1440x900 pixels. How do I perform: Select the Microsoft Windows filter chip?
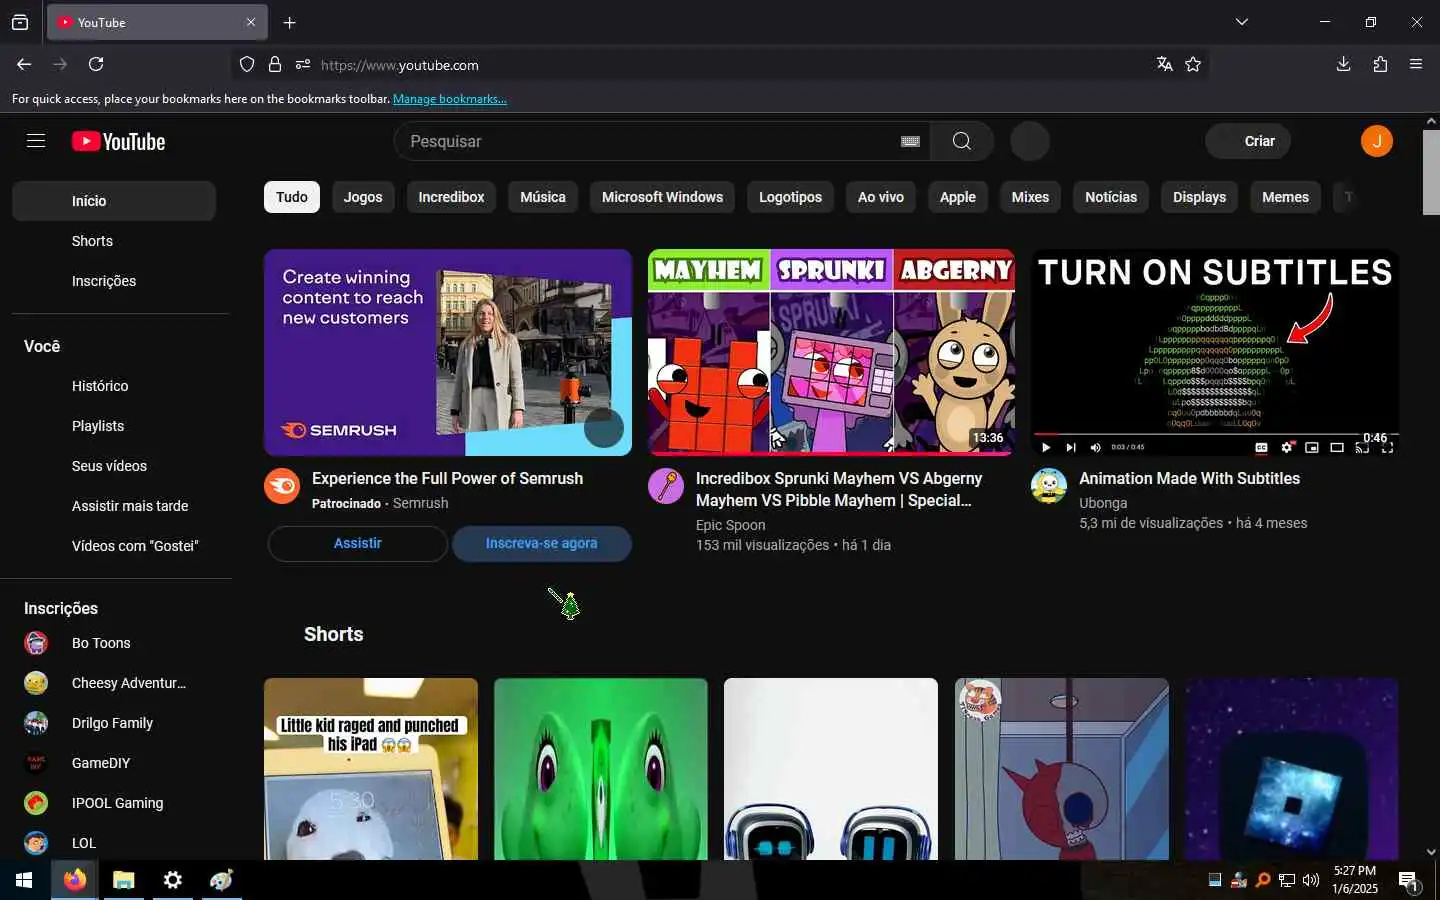pyautogui.click(x=662, y=197)
